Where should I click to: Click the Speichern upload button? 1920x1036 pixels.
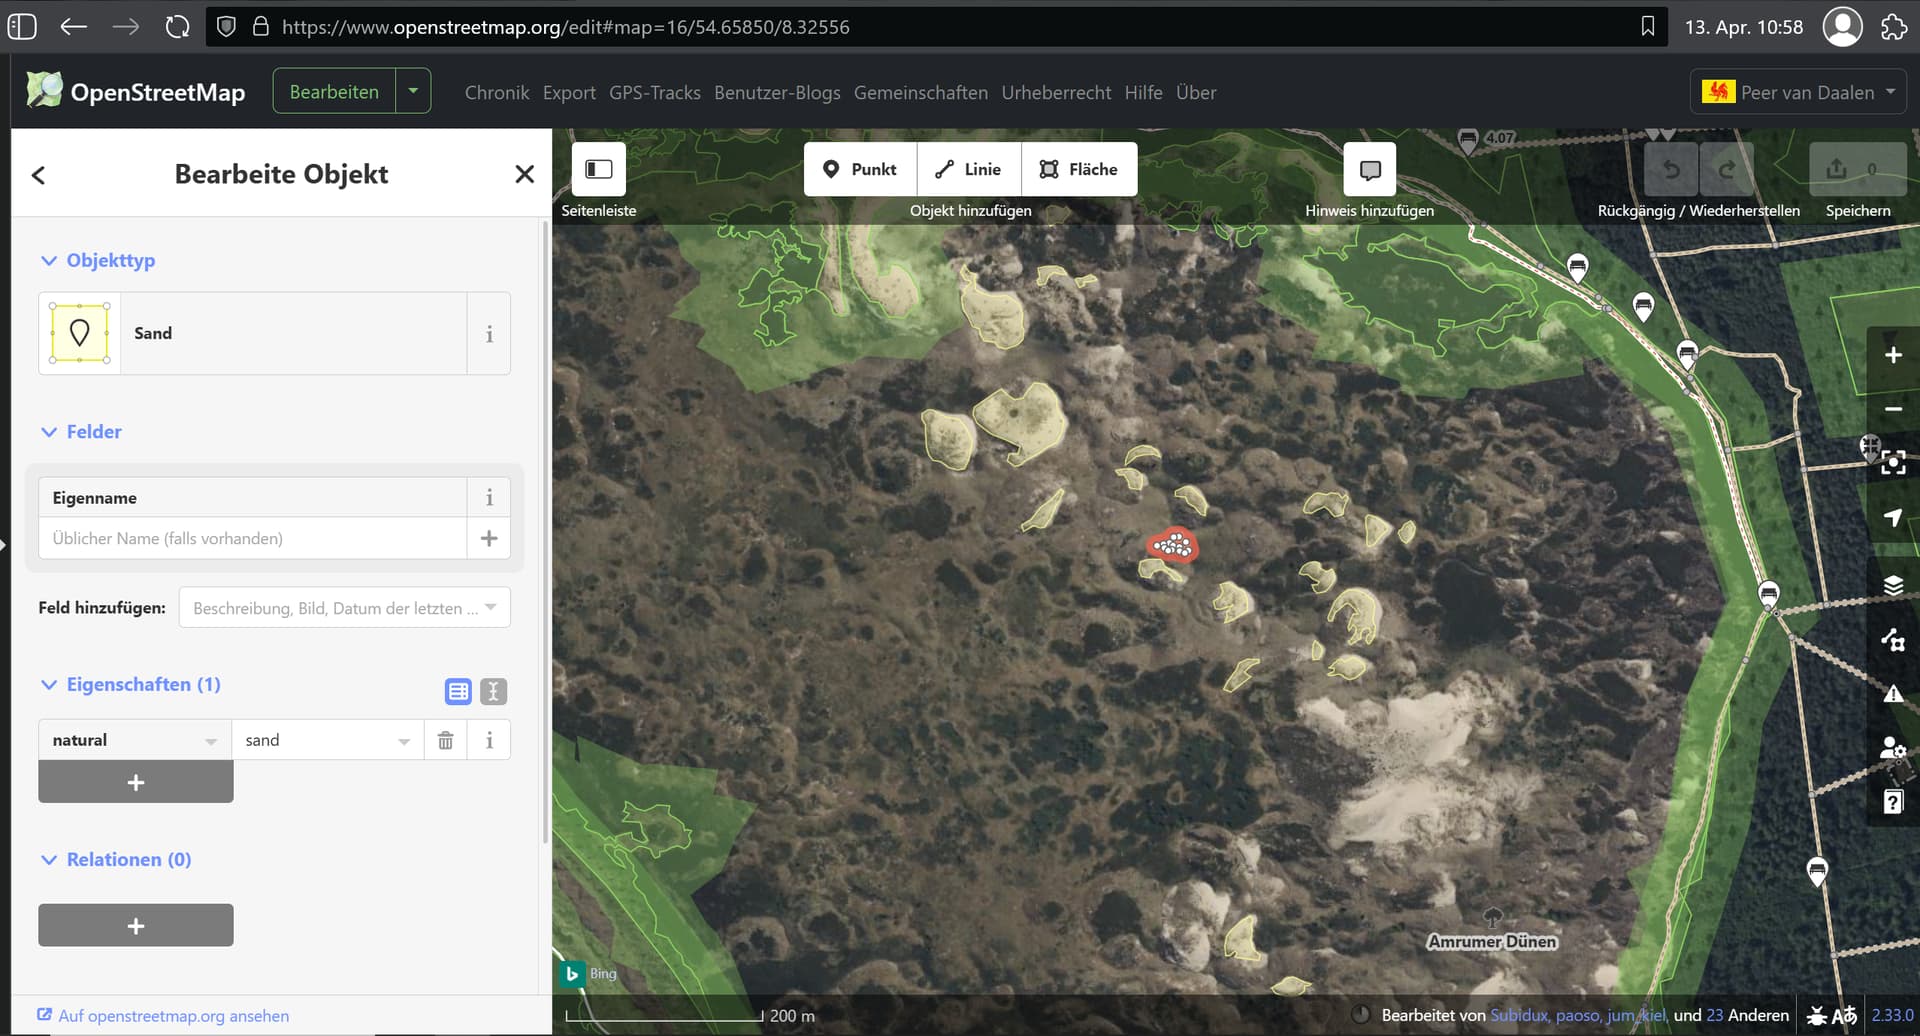[1858, 169]
